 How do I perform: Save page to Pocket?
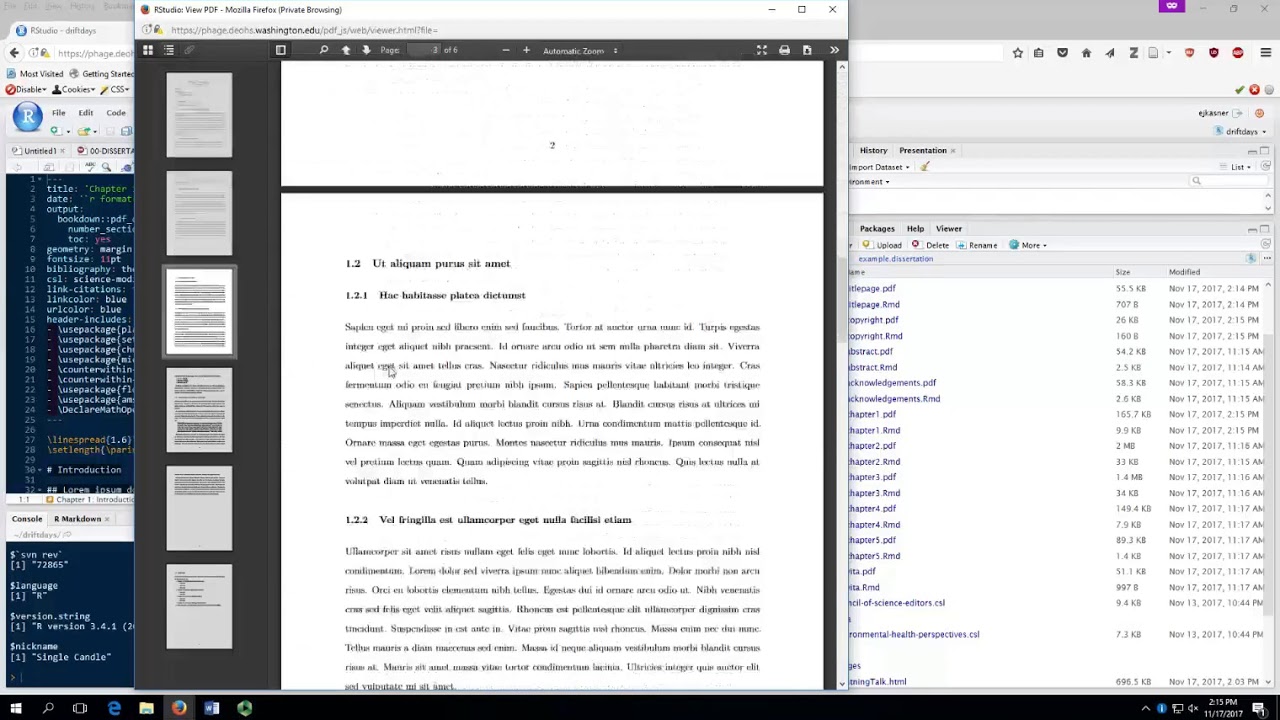[x=1062, y=53]
